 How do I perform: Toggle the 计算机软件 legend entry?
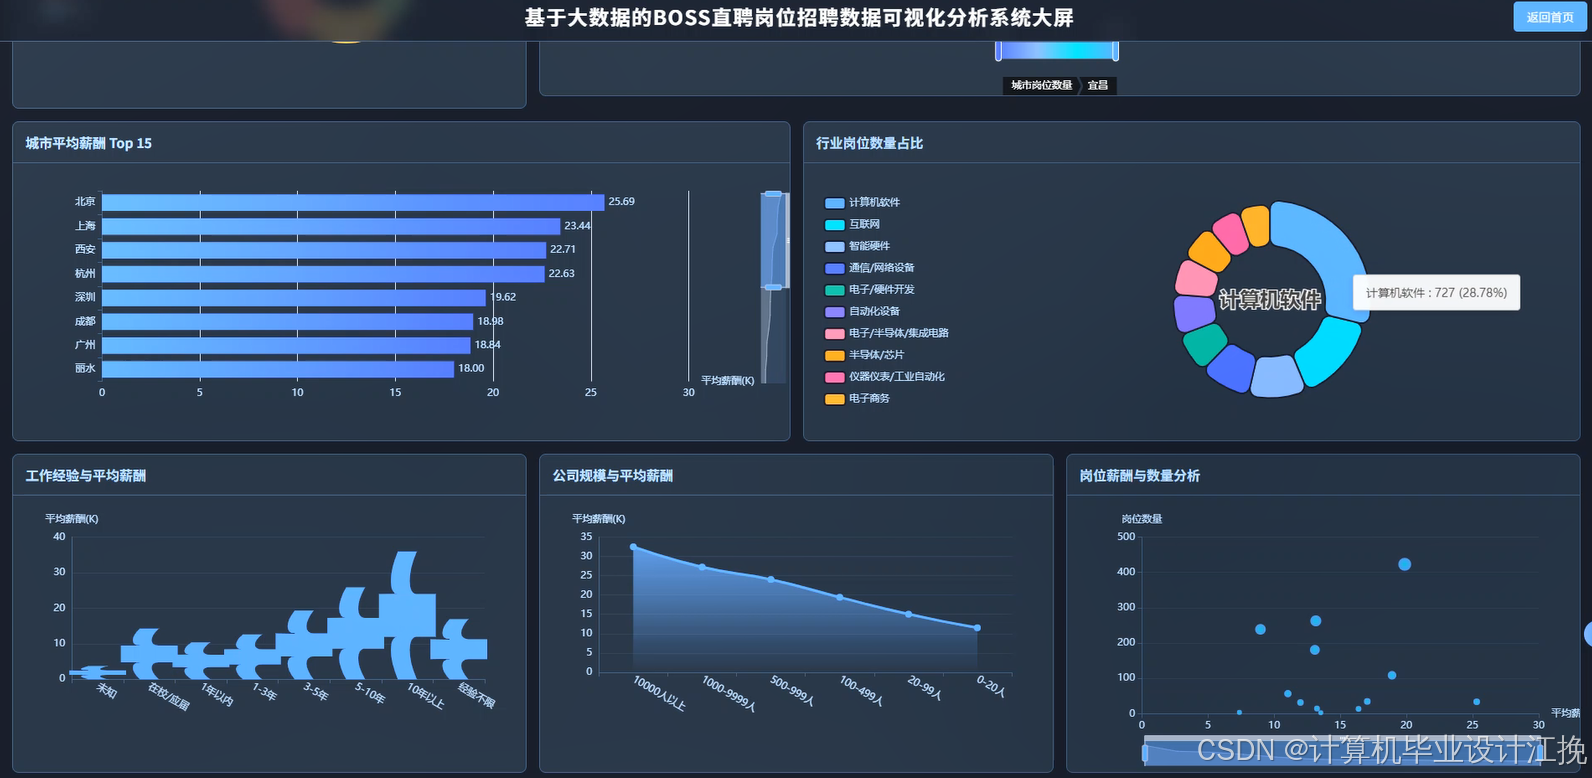click(862, 203)
